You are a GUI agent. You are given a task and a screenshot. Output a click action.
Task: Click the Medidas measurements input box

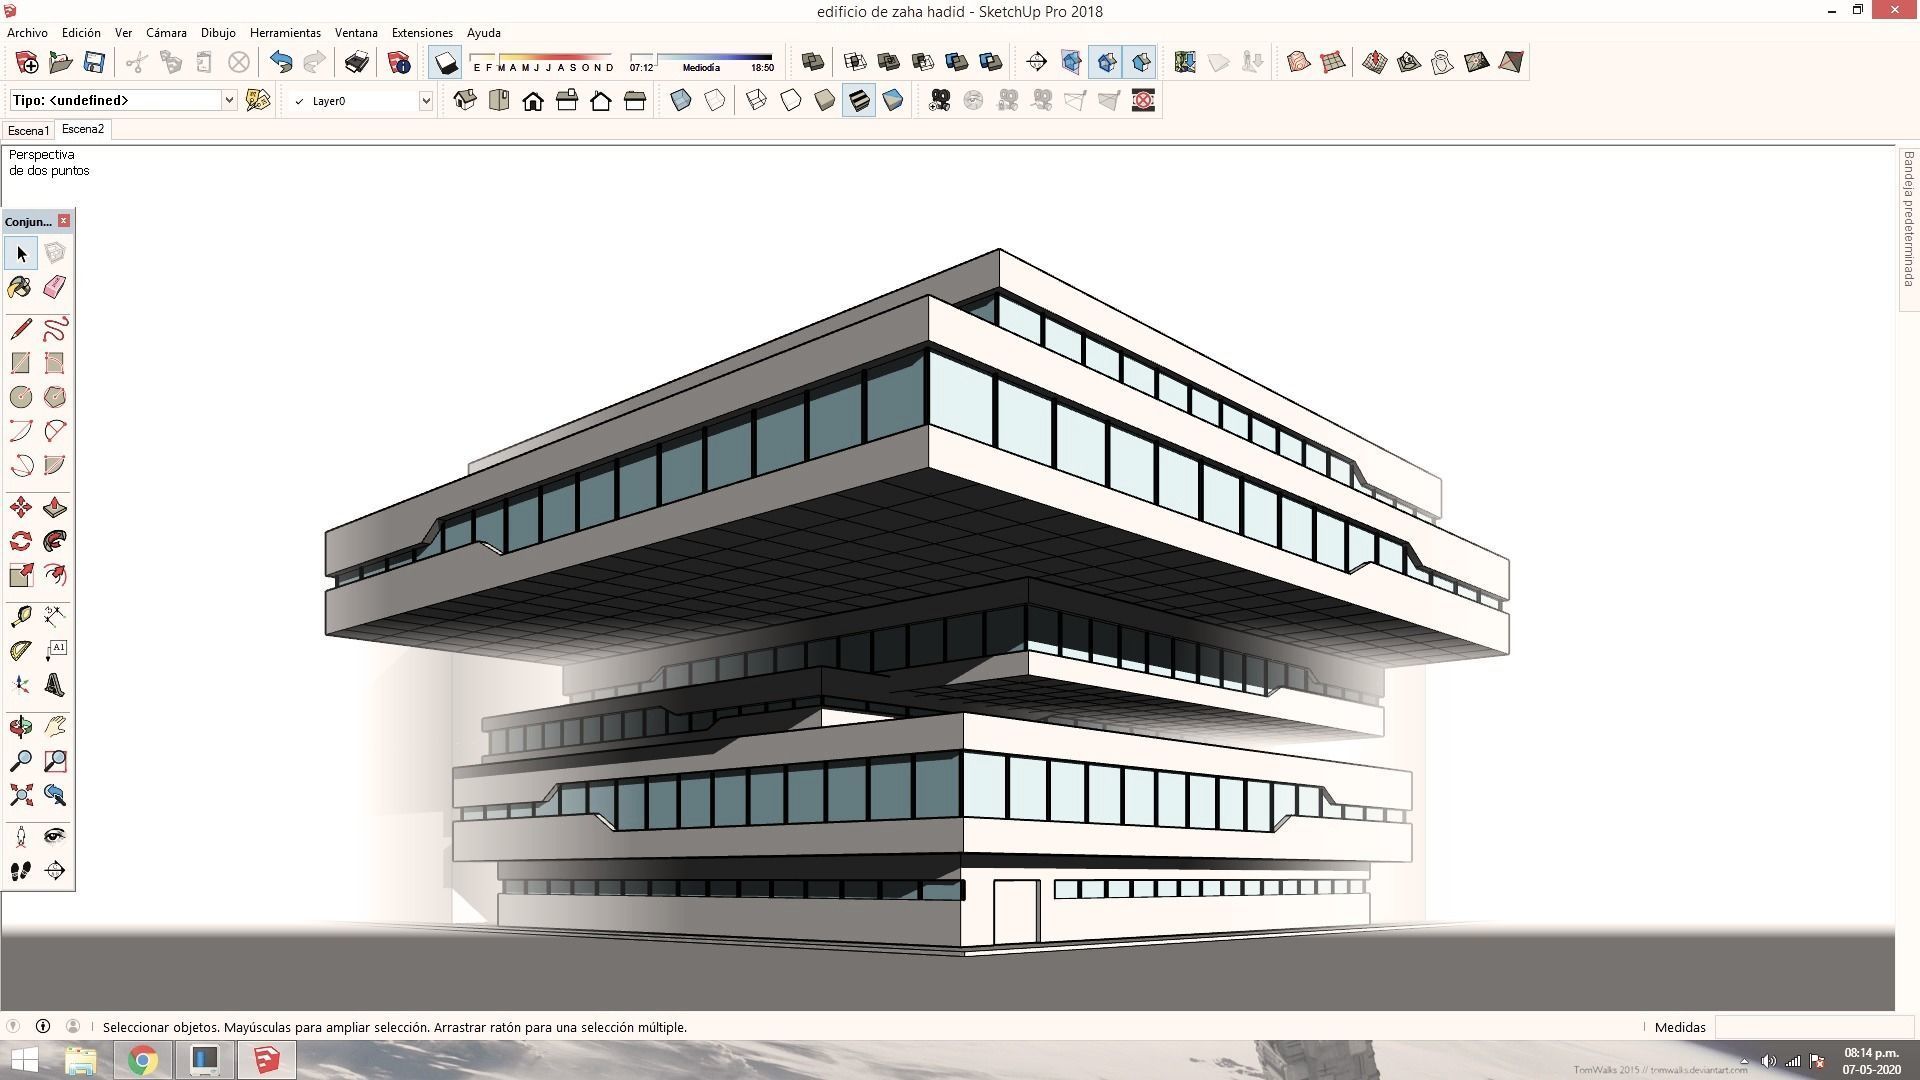coord(1814,1027)
